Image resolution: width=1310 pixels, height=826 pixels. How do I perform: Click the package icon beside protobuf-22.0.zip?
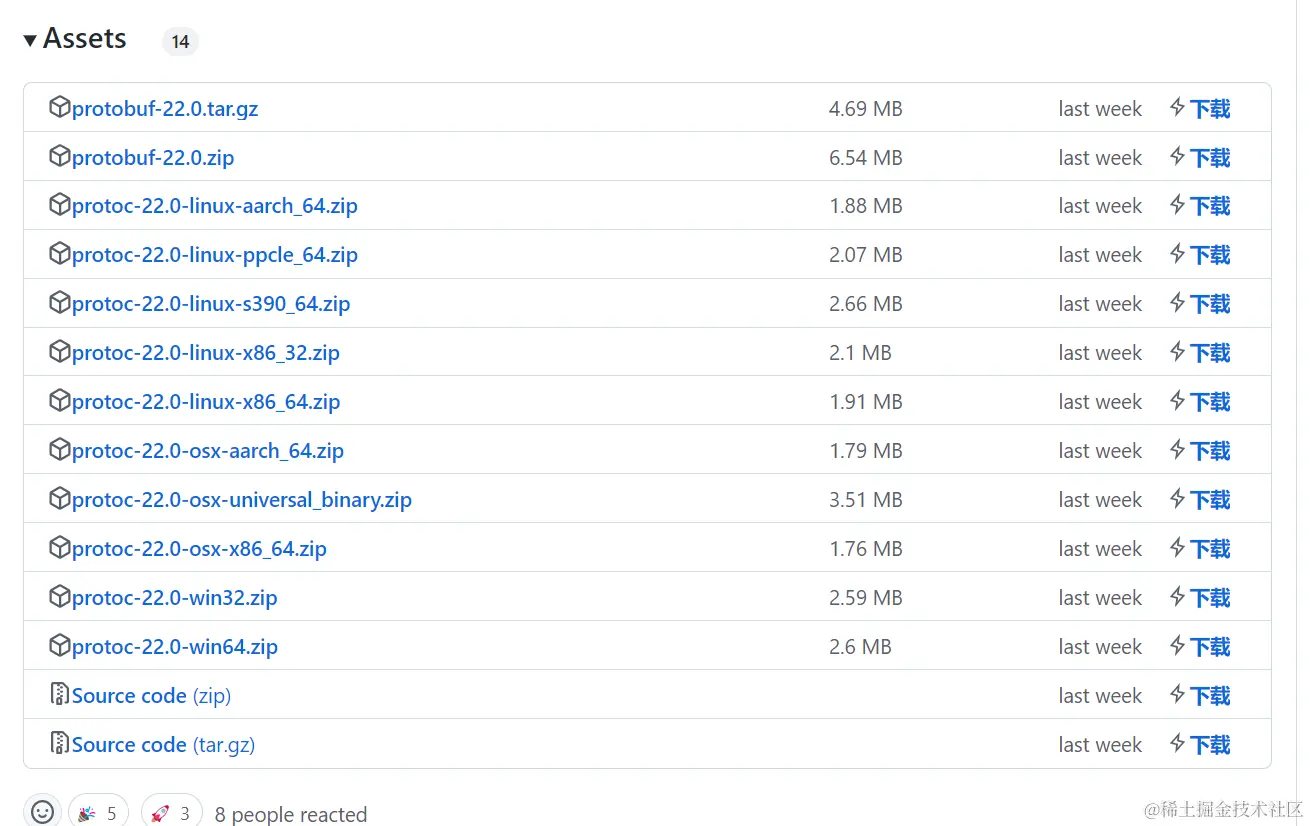(60, 156)
